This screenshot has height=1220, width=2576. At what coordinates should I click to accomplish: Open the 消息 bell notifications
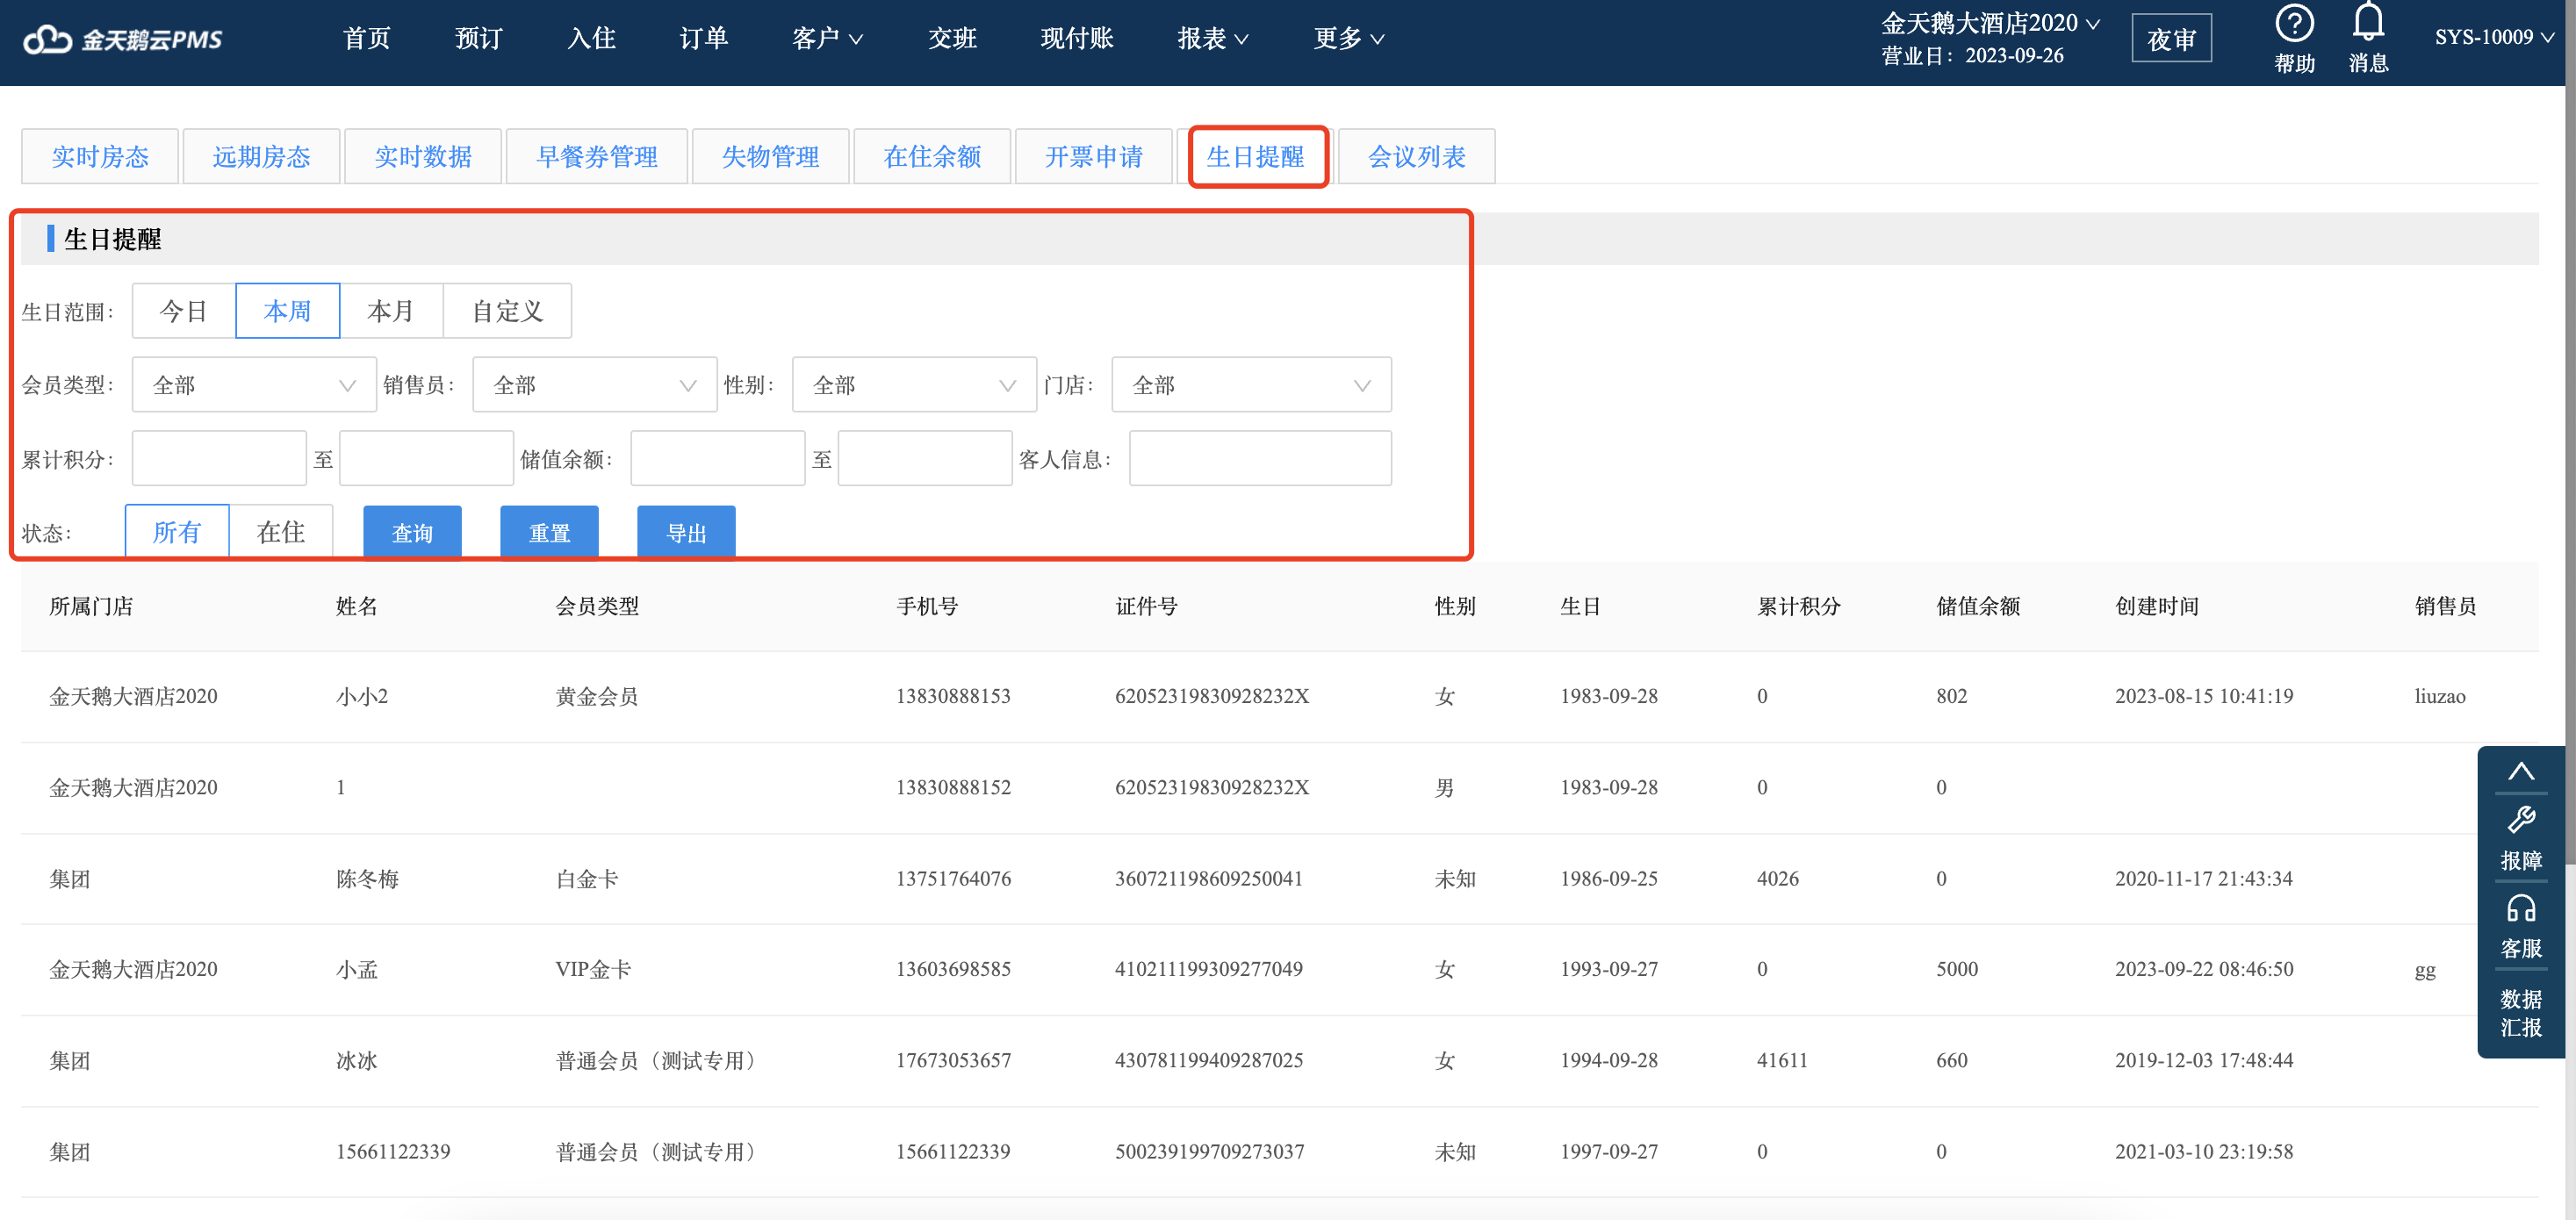click(2368, 39)
